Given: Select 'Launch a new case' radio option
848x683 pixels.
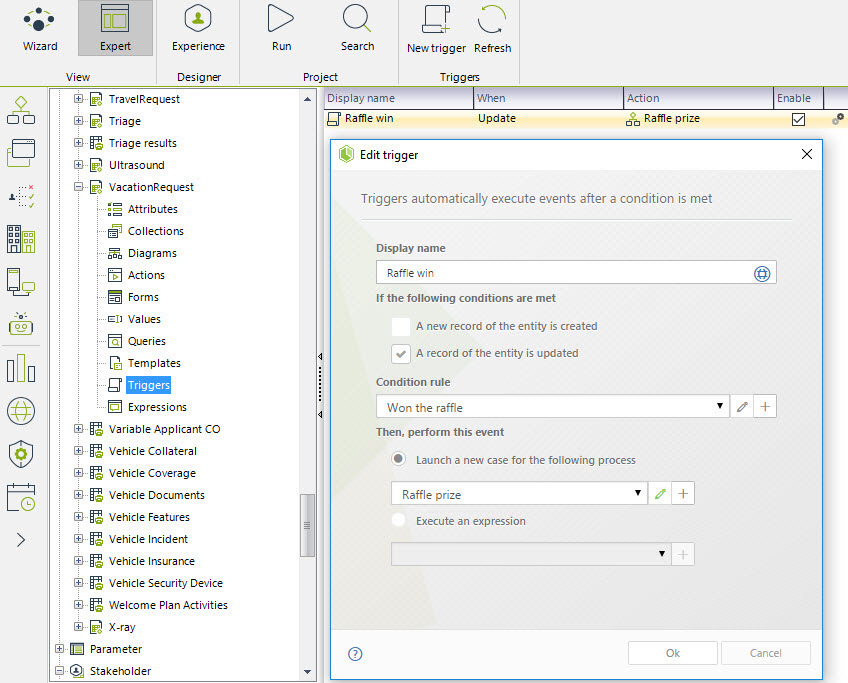Looking at the screenshot, I should [399, 459].
